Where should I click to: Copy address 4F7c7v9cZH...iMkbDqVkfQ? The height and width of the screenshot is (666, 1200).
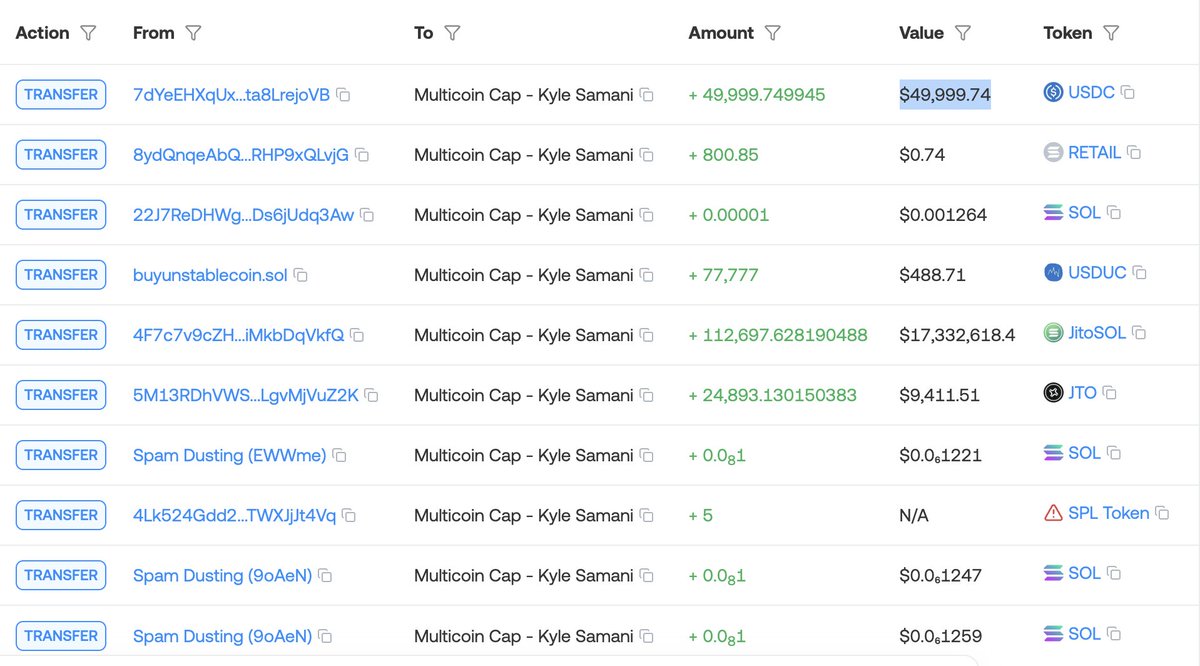(357, 335)
